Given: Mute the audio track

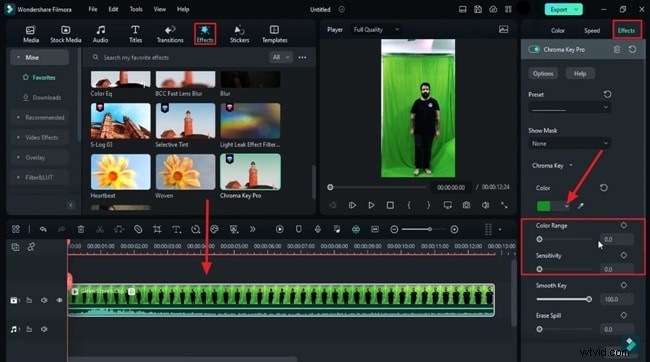Looking at the screenshot, I should click(44, 329).
